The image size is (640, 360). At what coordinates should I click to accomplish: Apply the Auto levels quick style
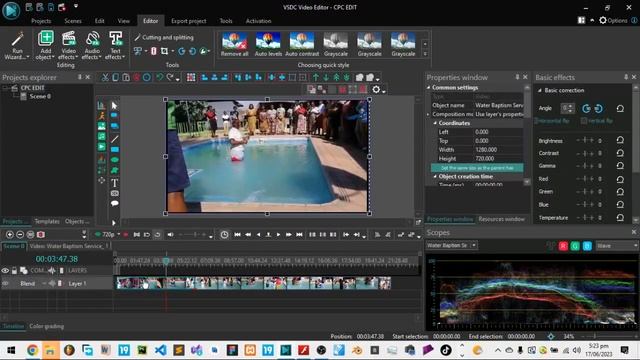268,44
